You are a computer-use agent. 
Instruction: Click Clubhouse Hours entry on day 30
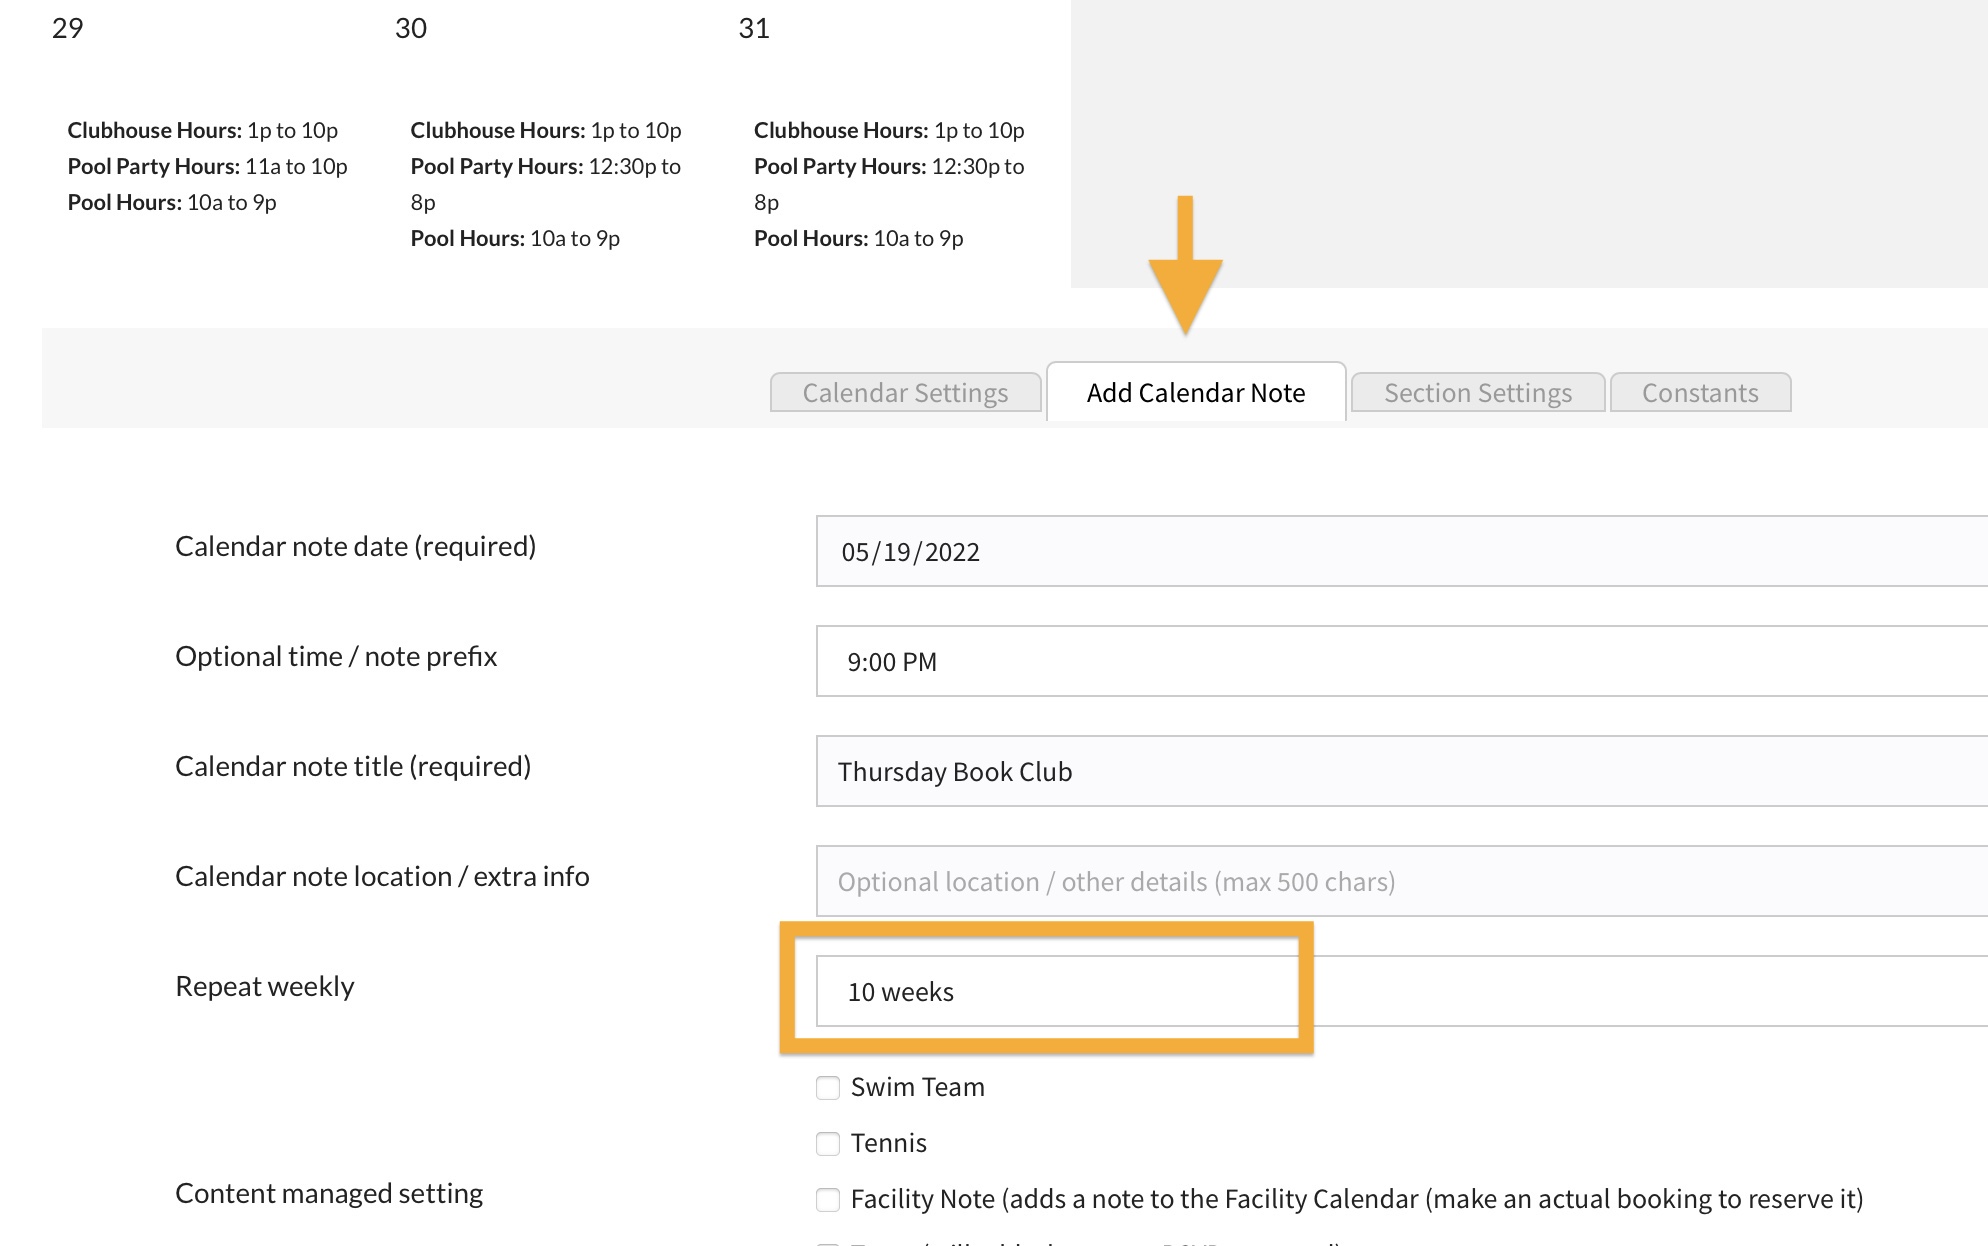coord(545,130)
